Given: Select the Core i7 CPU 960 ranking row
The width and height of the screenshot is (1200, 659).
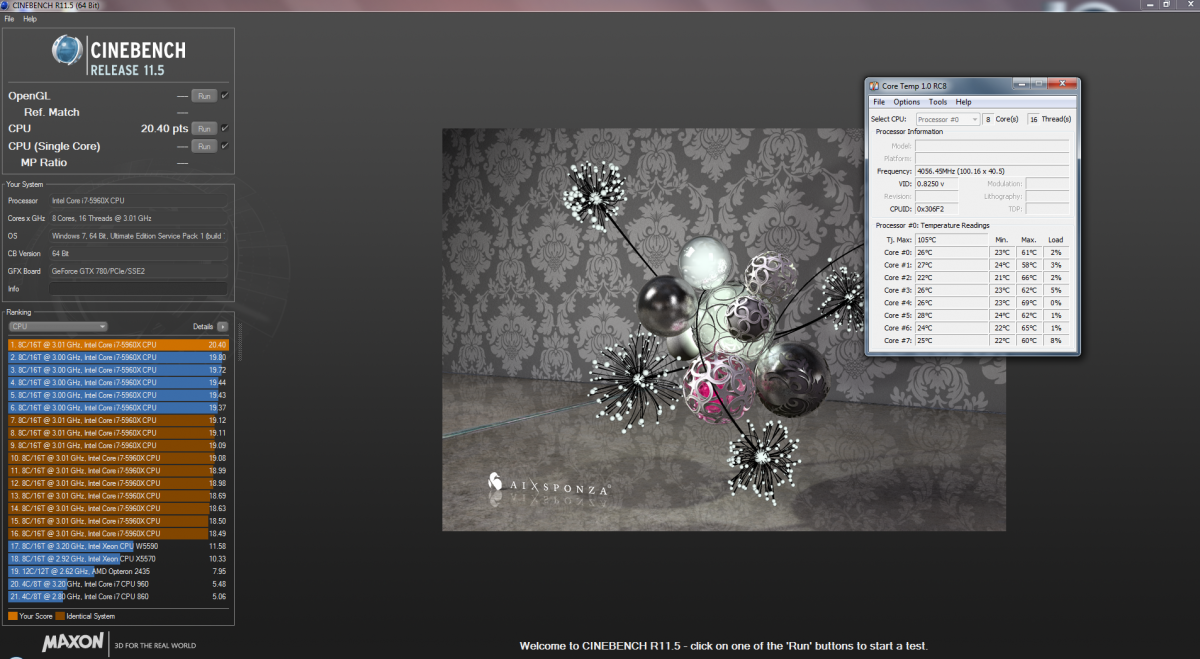Looking at the screenshot, I should click(118, 584).
